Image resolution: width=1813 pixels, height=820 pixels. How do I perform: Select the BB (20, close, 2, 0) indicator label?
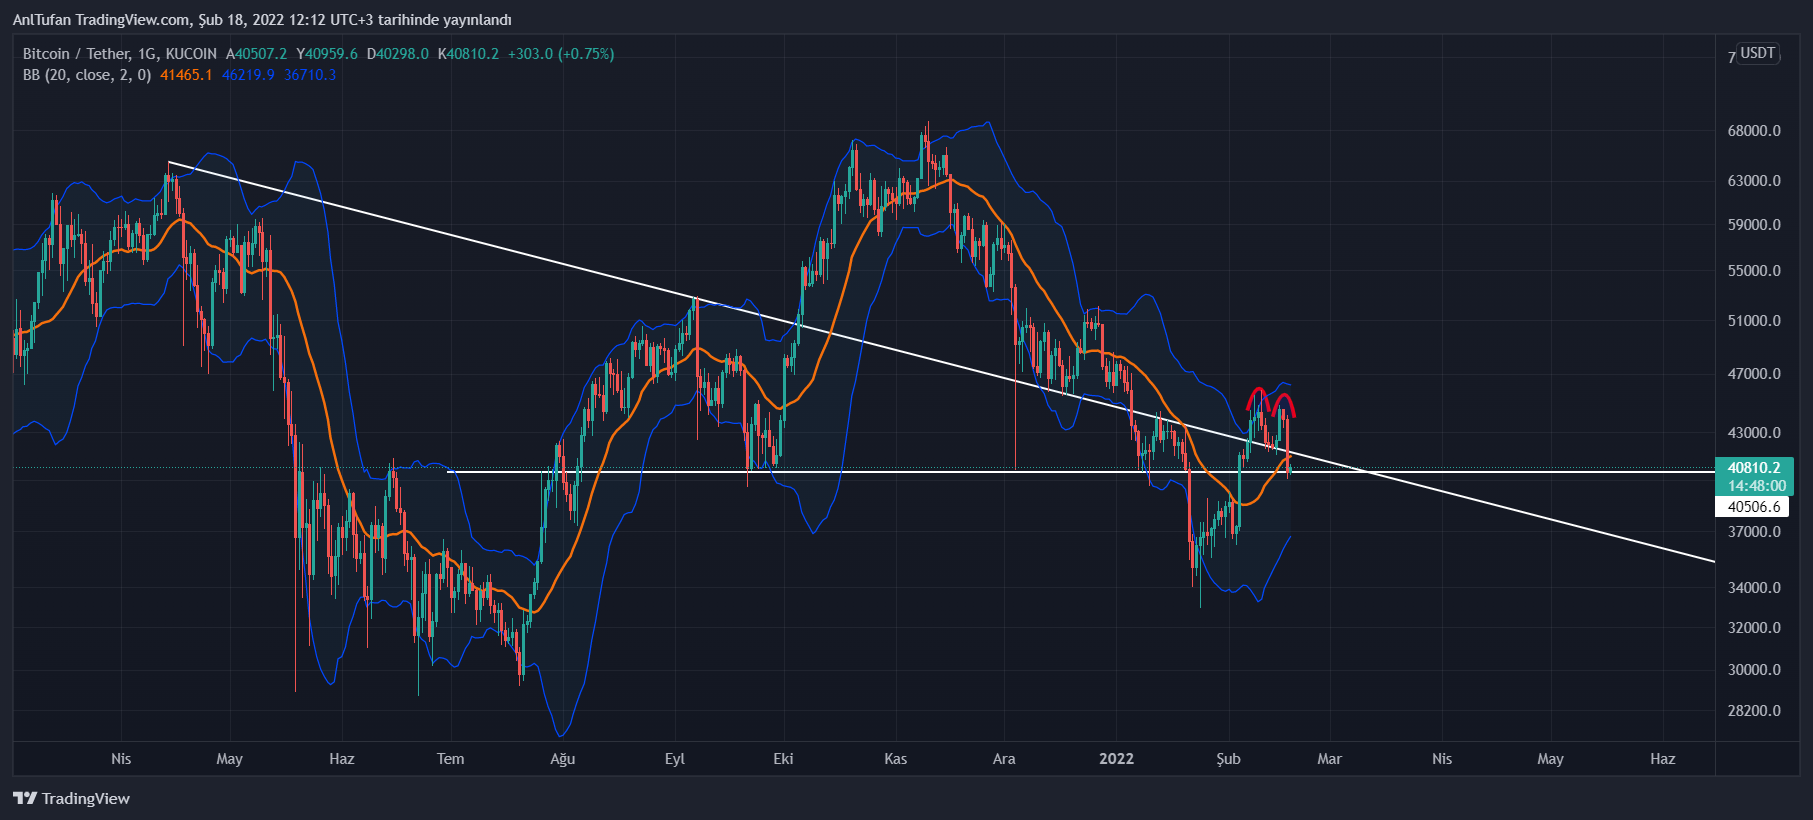click(x=87, y=75)
